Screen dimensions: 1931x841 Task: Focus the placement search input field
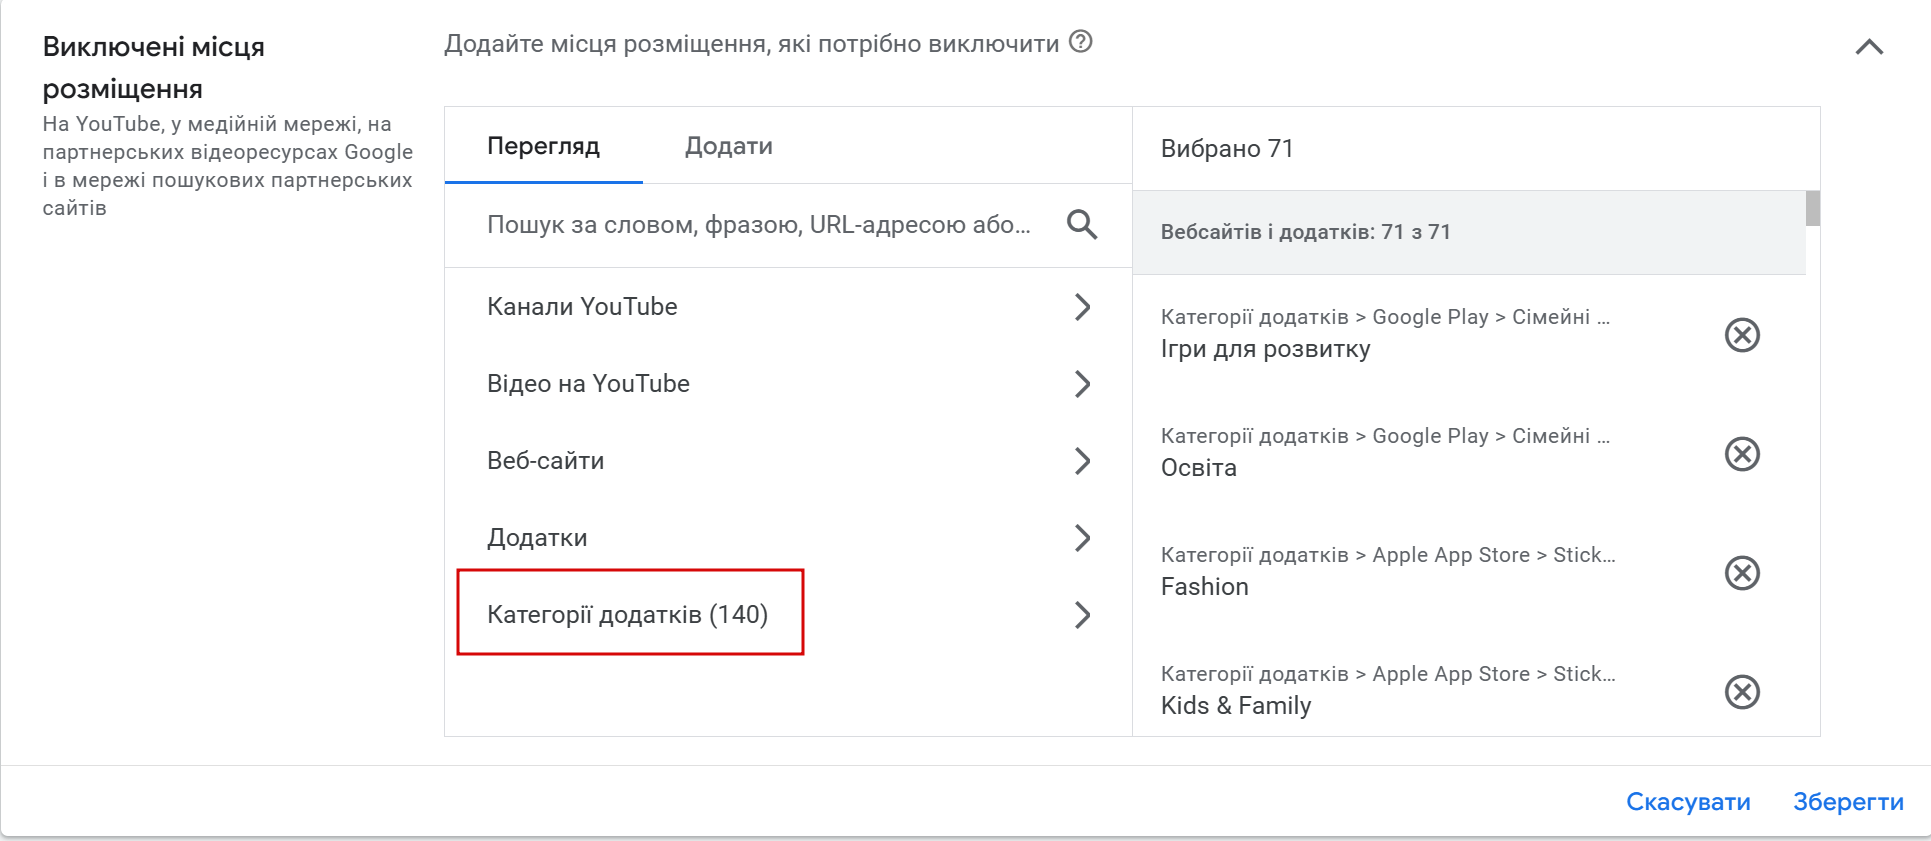tap(758, 225)
